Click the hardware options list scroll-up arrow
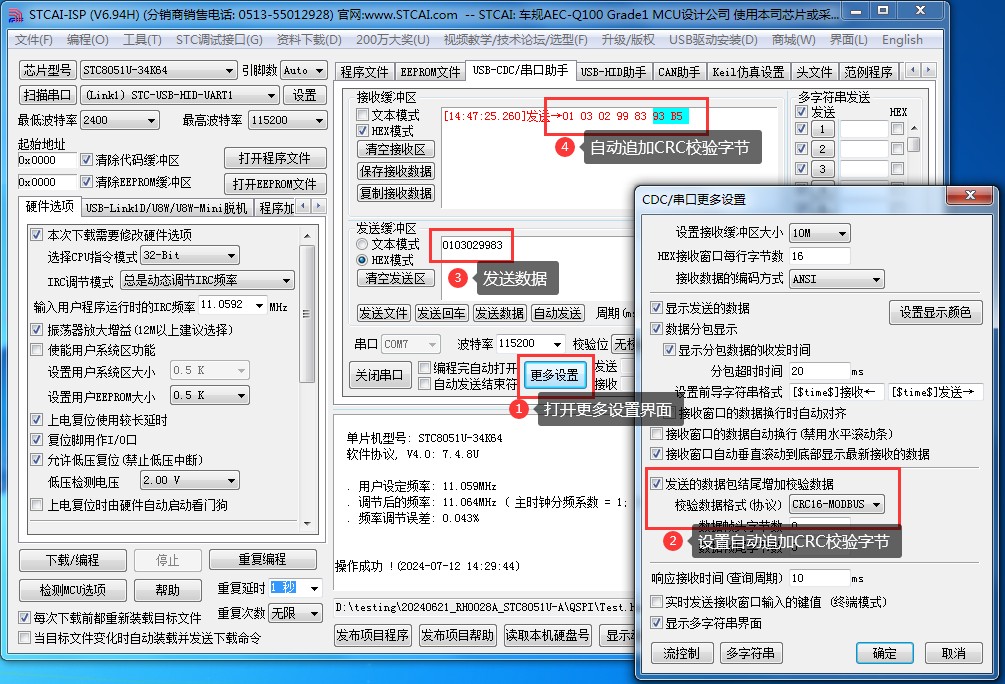The width and height of the screenshot is (1005, 684). pos(307,236)
